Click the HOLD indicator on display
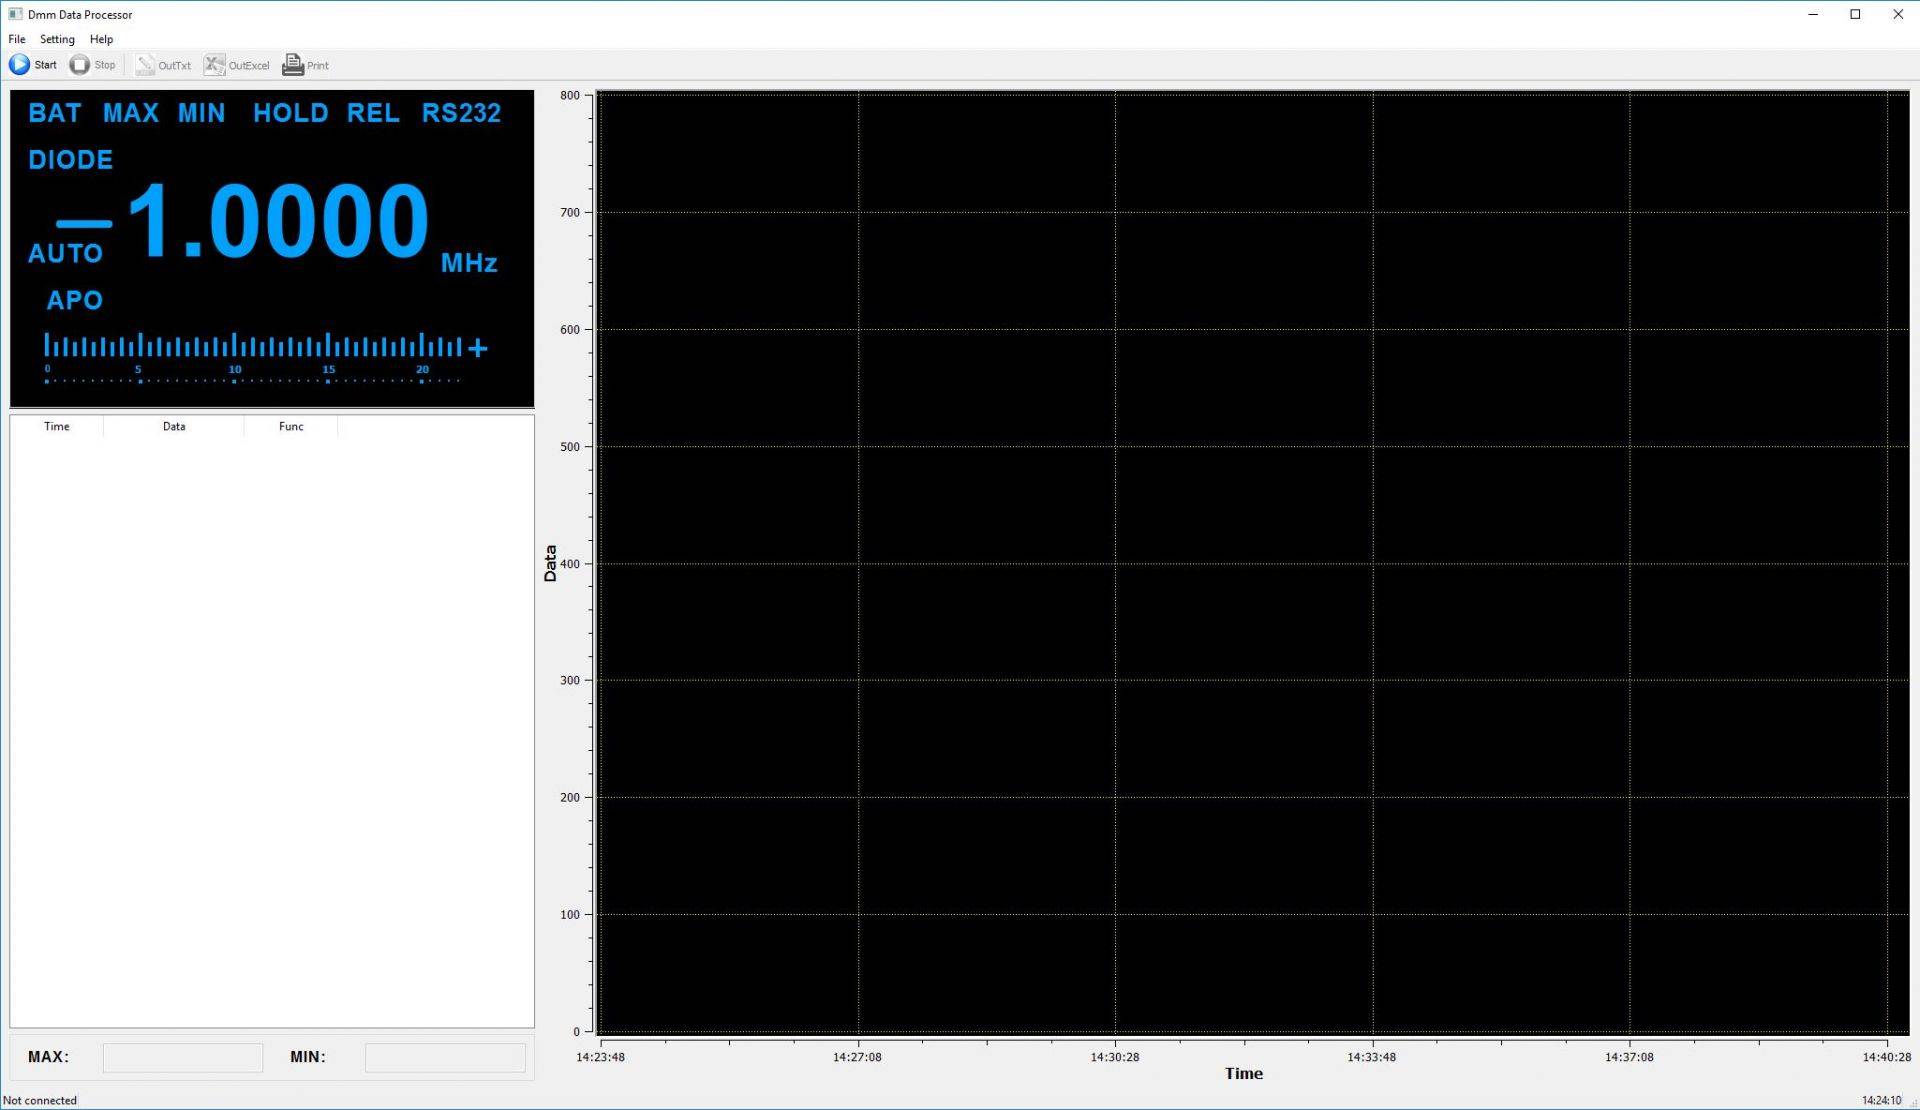This screenshot has height=1110, width=1920. click(290, 113)
